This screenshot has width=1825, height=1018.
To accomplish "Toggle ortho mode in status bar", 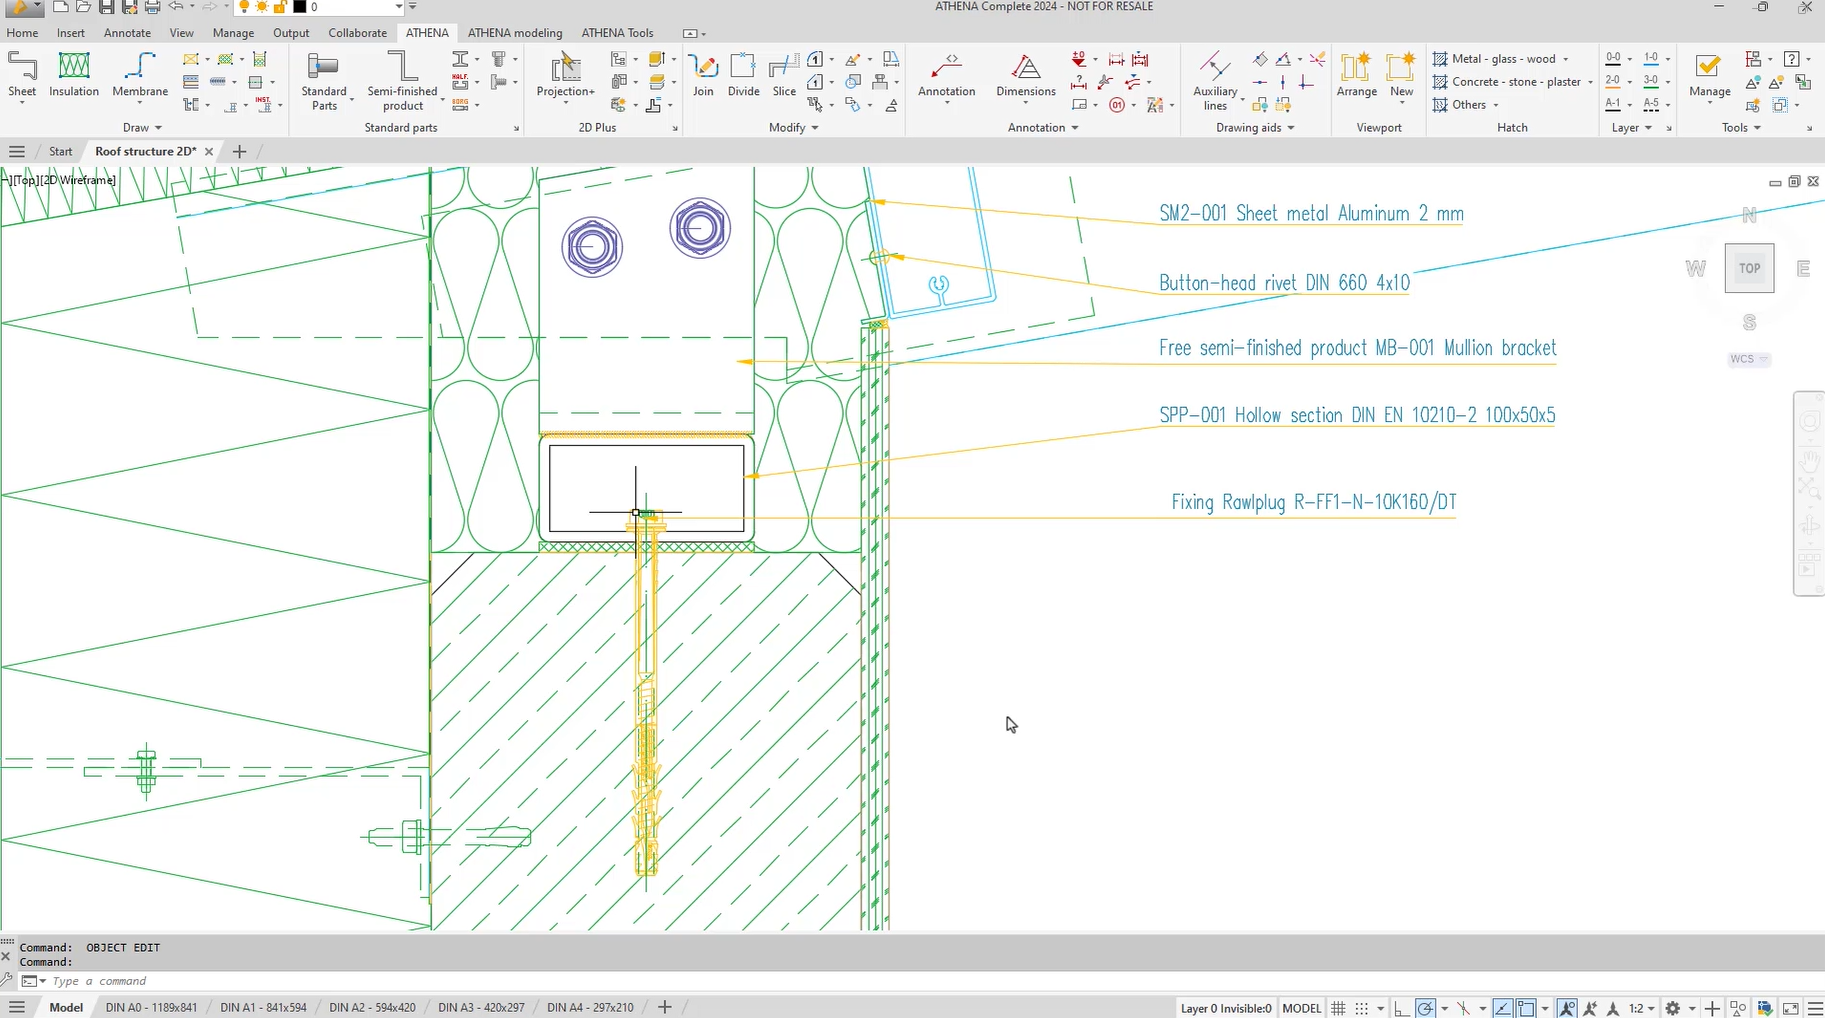I will coord(1402,1008).
